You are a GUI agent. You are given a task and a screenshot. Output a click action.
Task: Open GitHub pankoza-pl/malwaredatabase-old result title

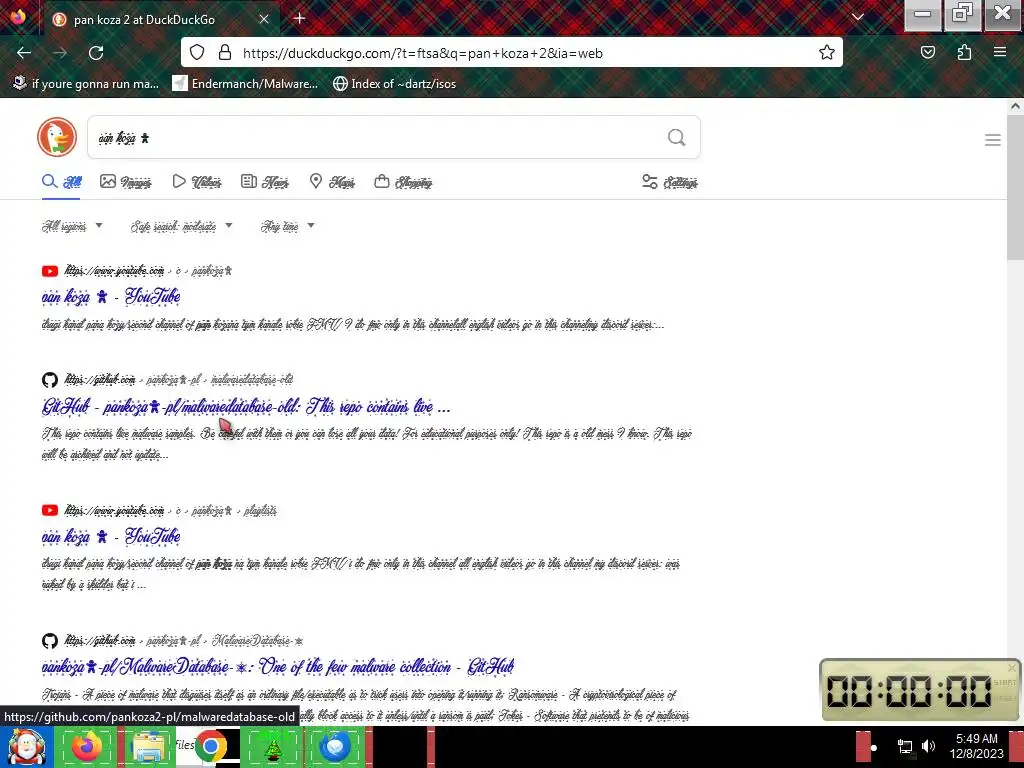(x=246, y=407)
